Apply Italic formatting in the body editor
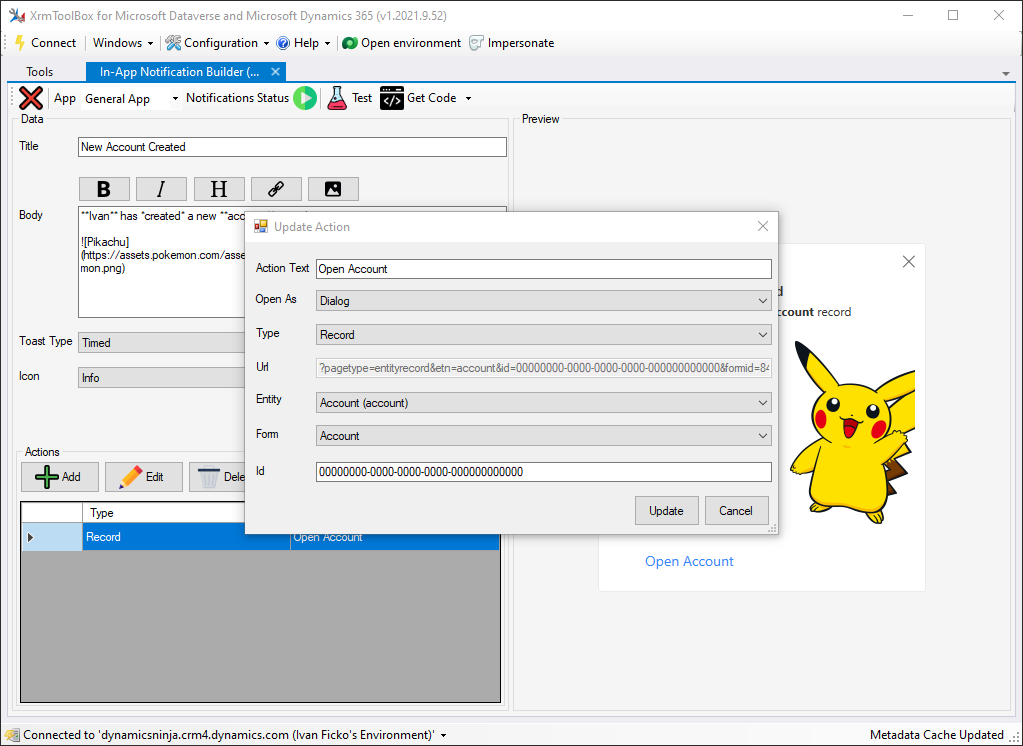Image resolution: width=1023 pixels, height=746 pixels. coord(161,189)
